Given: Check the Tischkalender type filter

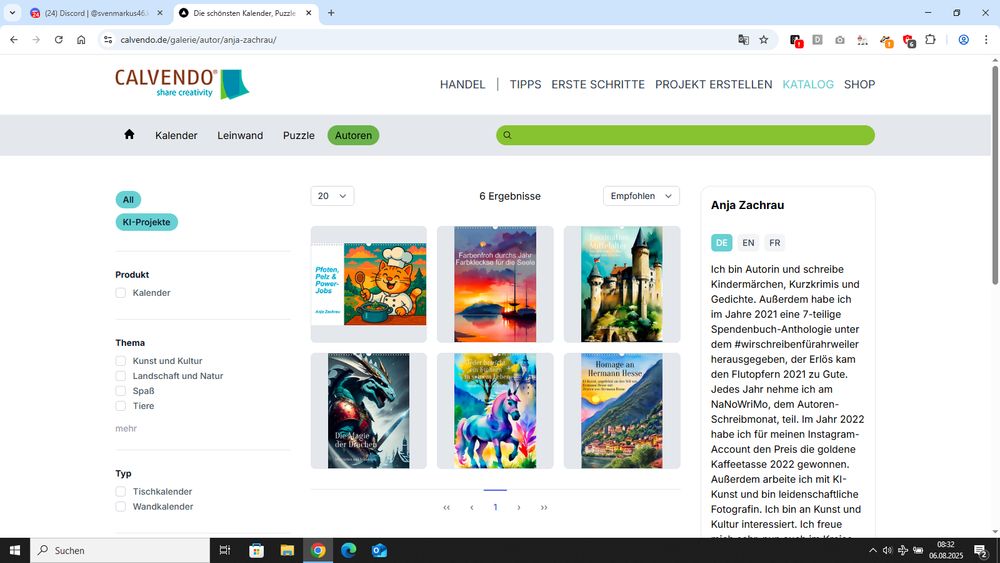Looking at the screenshot, I should (x=121, y=492).
